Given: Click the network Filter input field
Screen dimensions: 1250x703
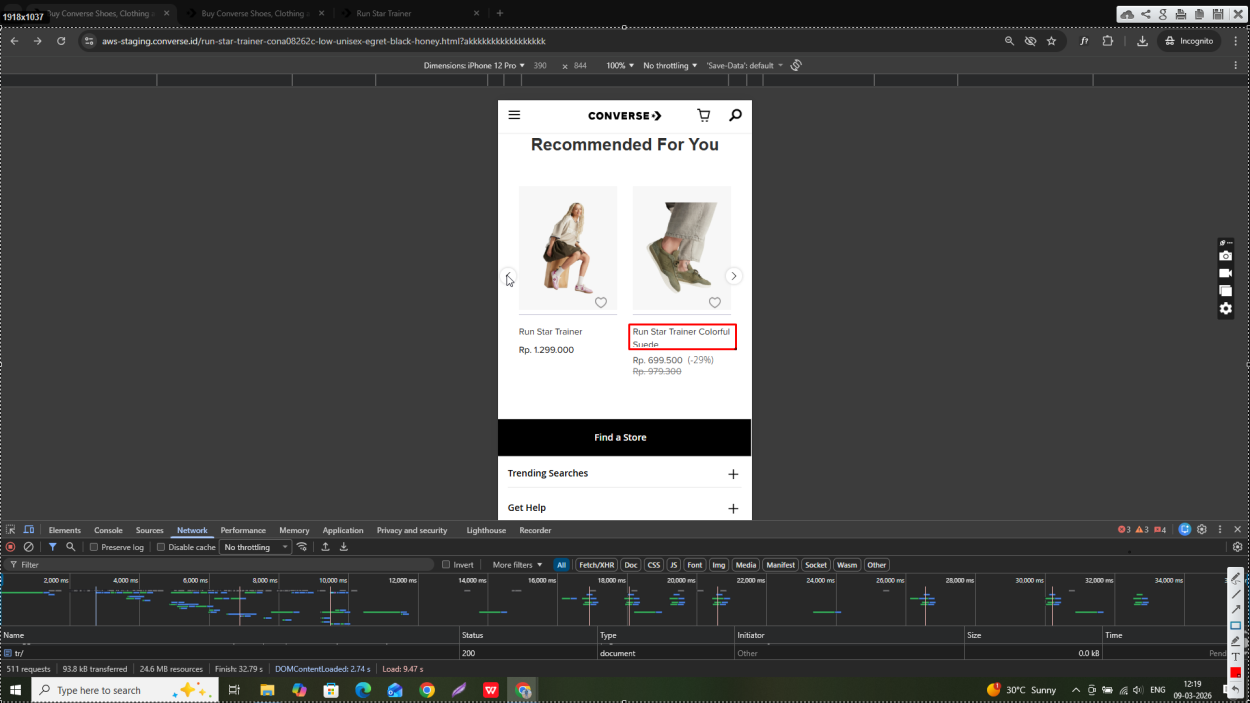Looking at the screenshot, I should tap(220, 565).
